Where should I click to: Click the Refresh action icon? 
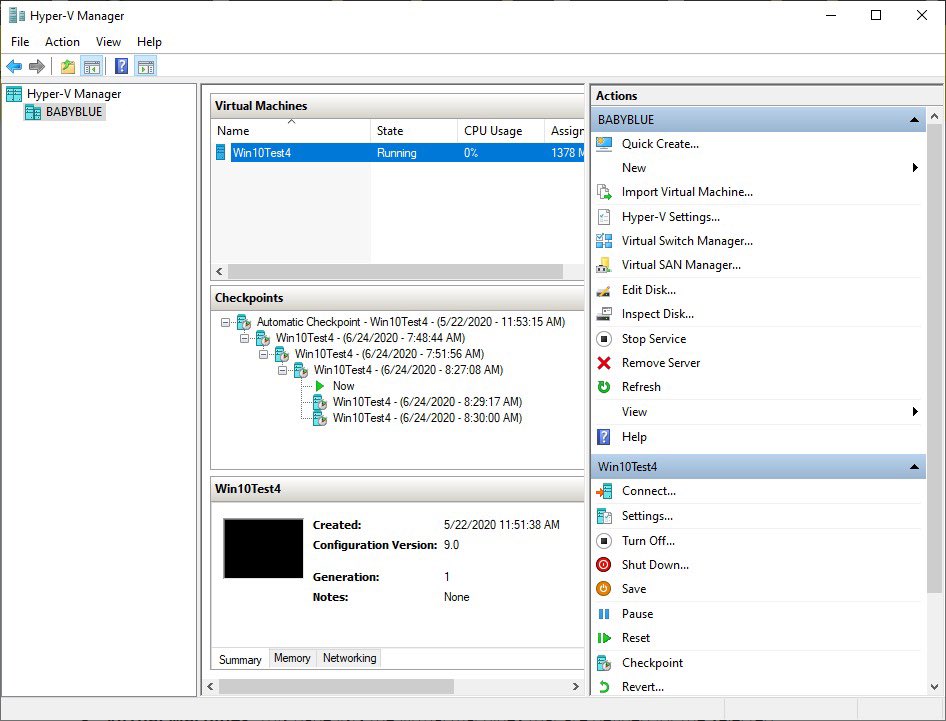click(604, 387)
